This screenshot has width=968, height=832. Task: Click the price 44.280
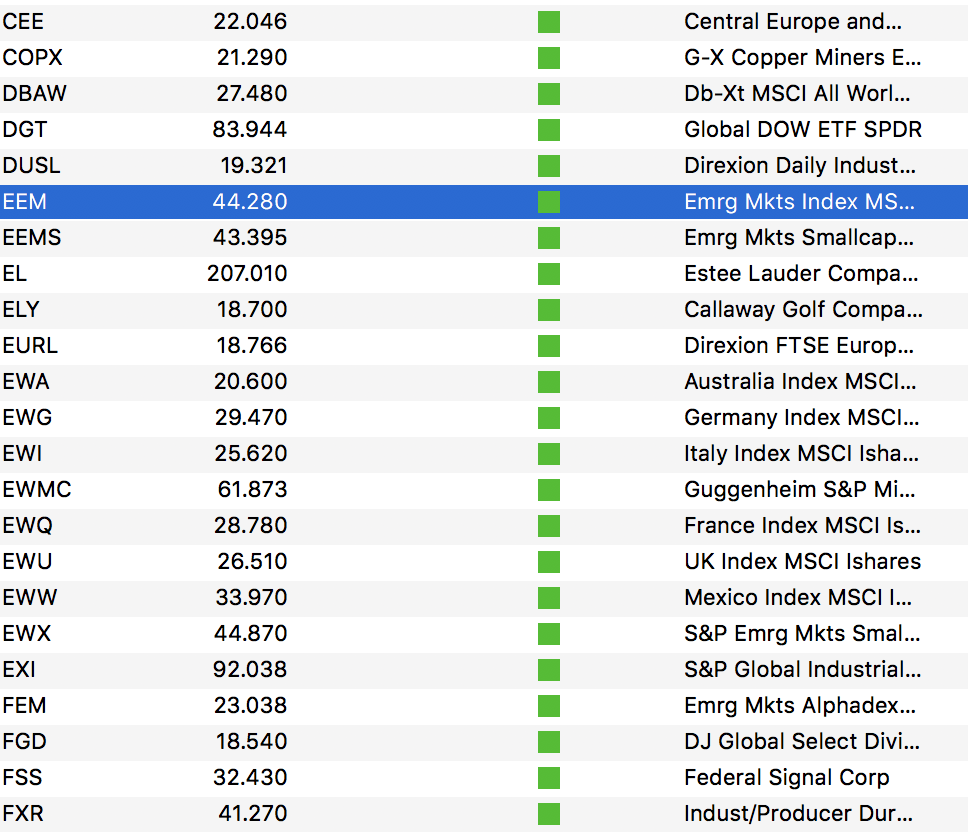pyautogui.click(x=249, y=202)
